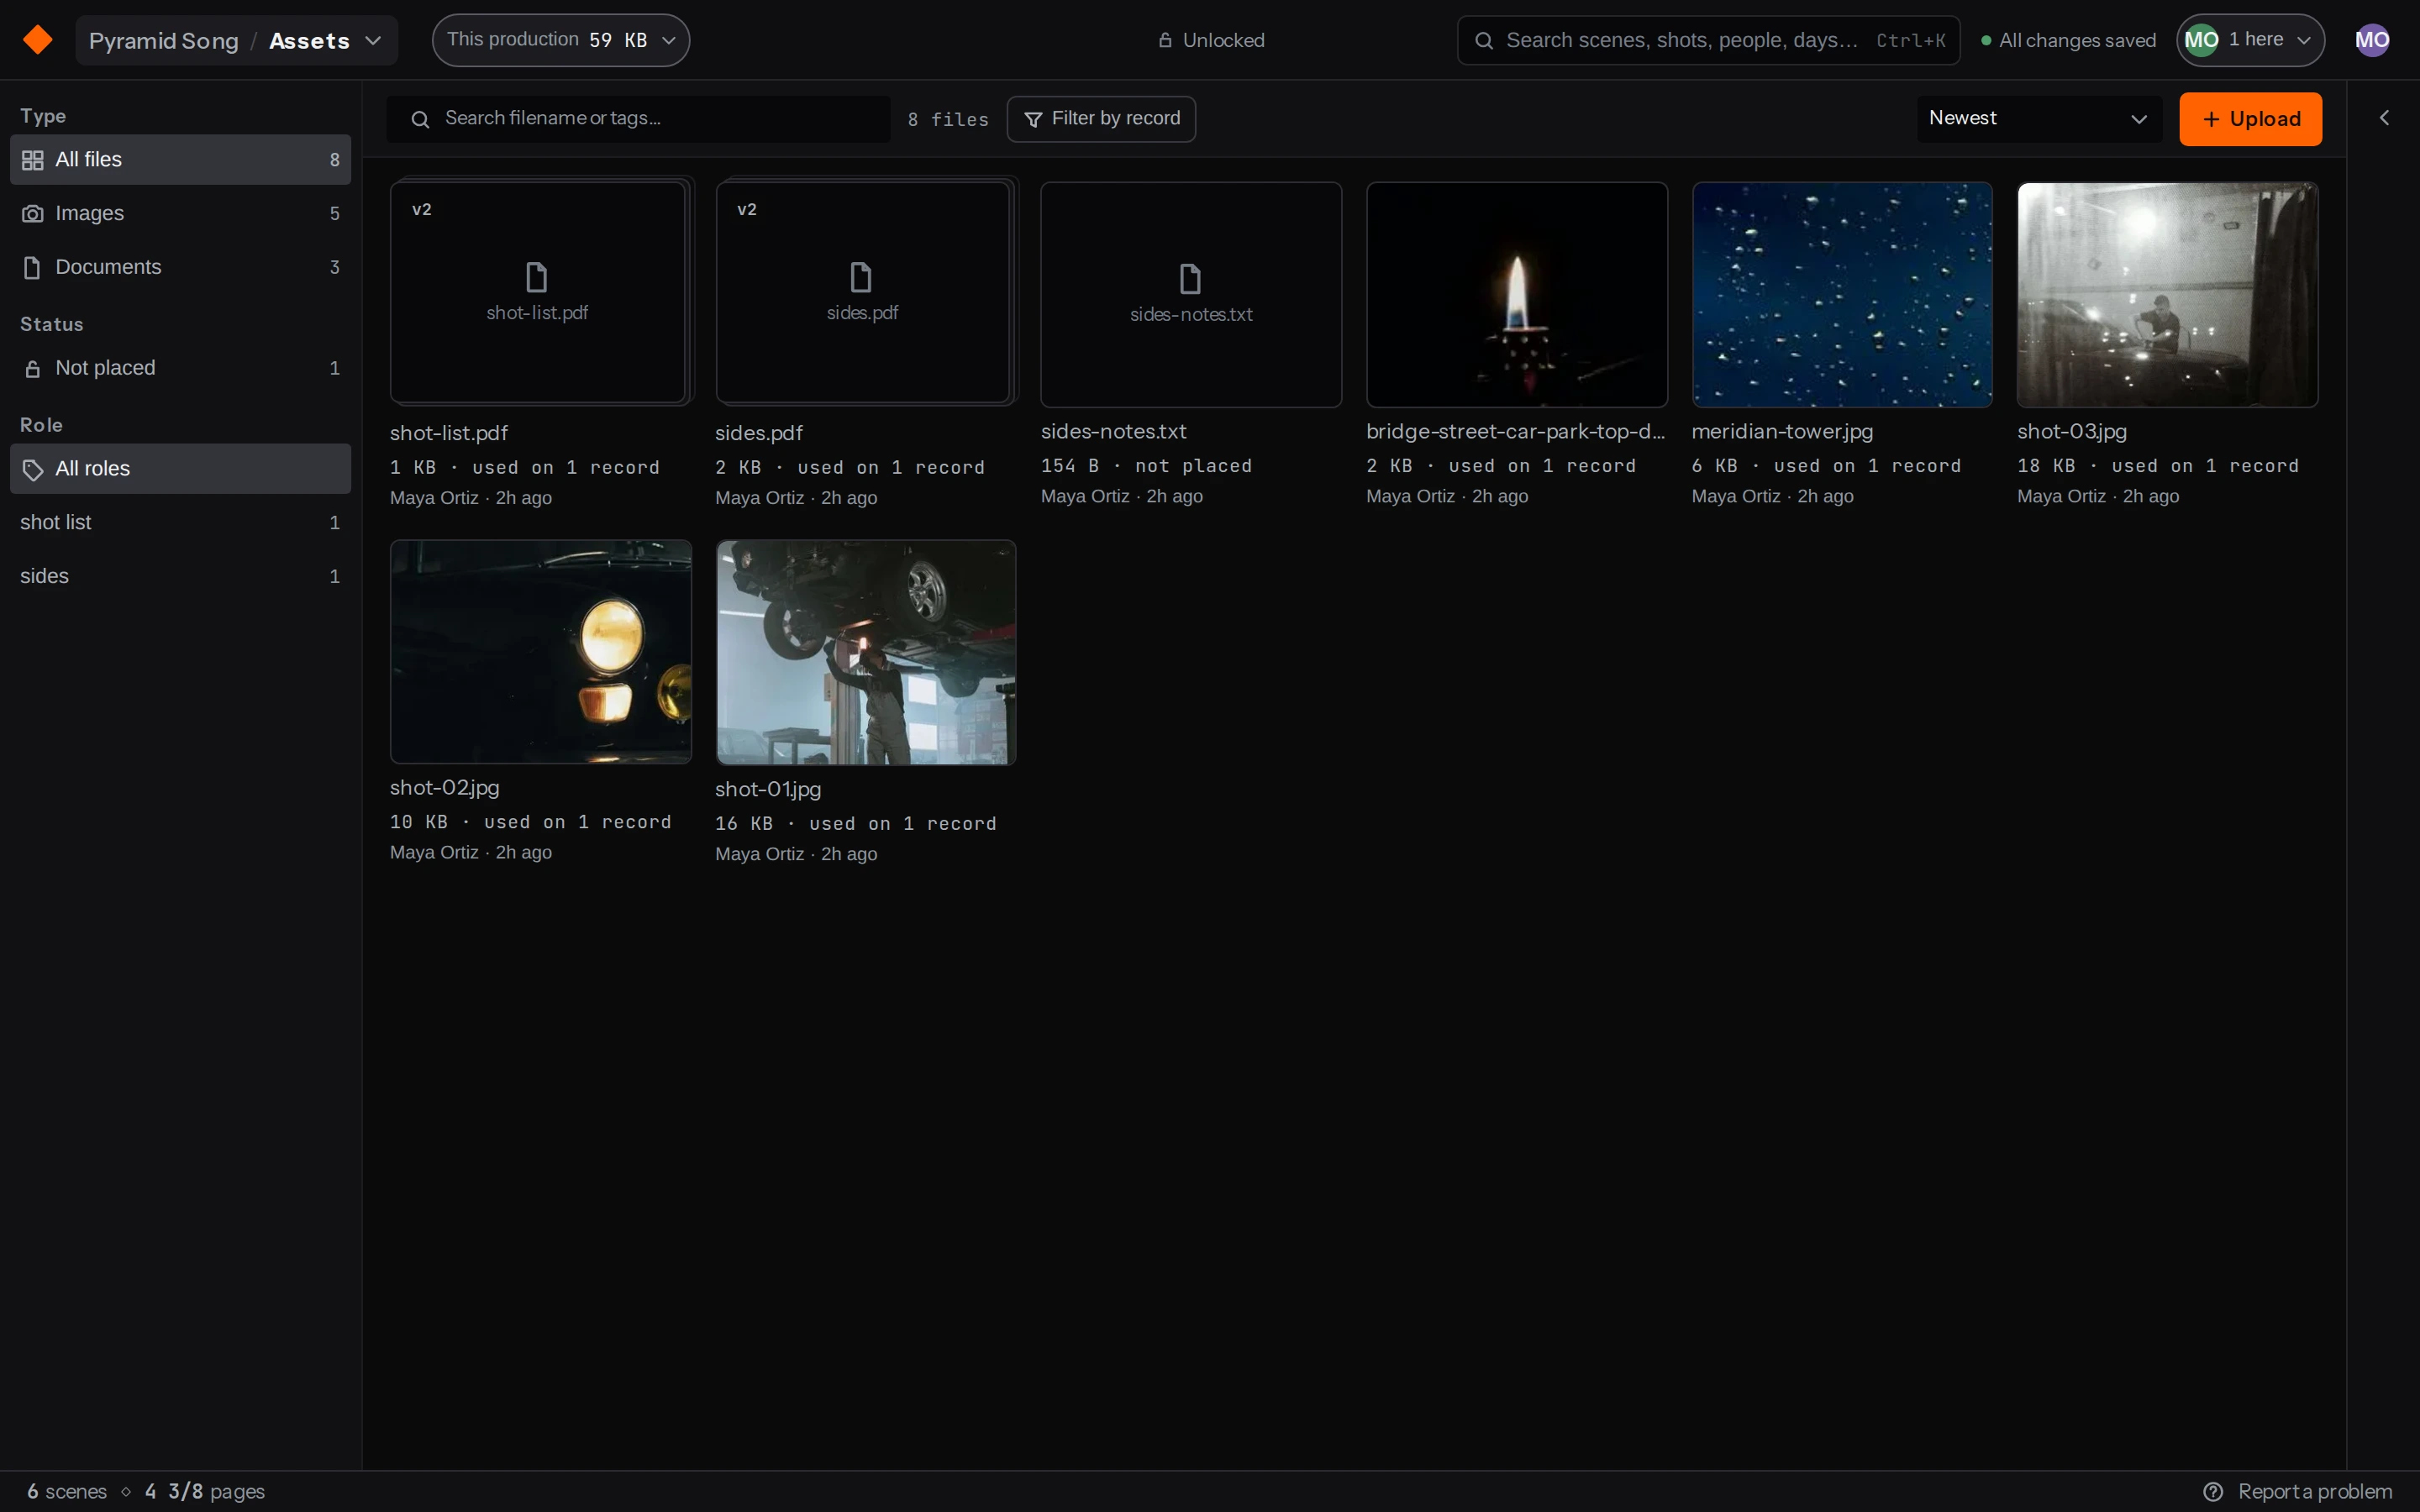Click the meridian-tower.jpg filename
This screenshot has width=2420, height=1512.
click(1782, 432)
